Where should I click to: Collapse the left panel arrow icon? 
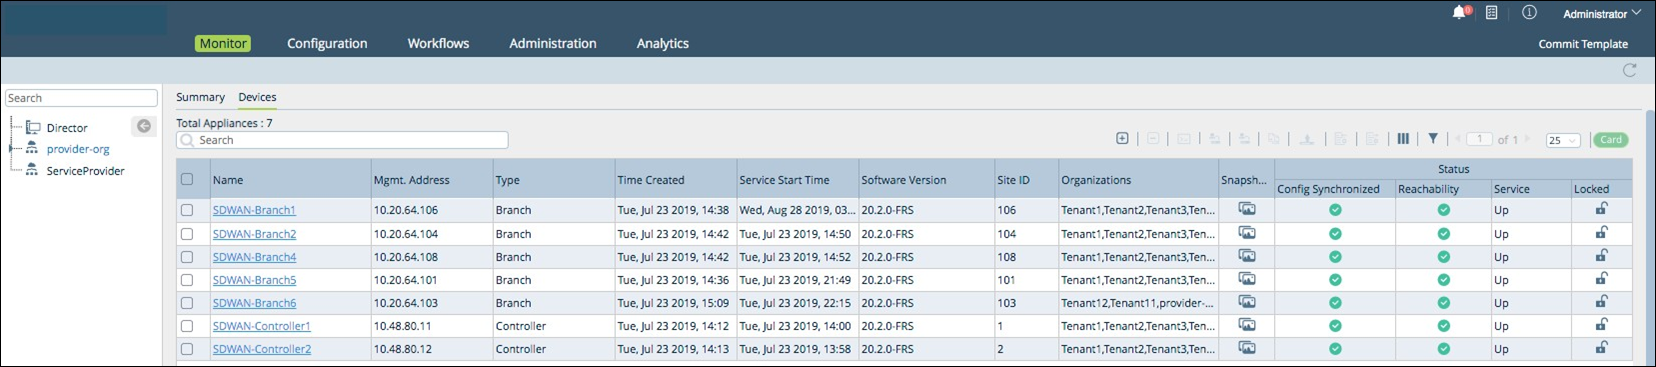pyautogui.click(x=144, y=126)
